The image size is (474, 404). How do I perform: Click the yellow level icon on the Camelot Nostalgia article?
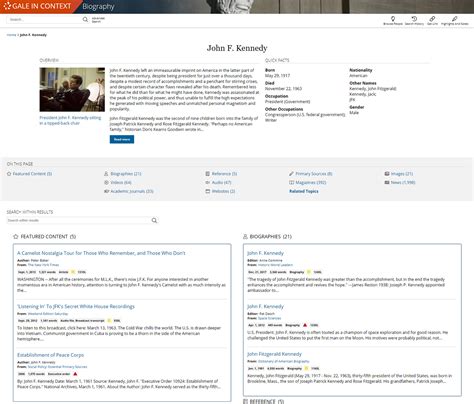(73, 272)
